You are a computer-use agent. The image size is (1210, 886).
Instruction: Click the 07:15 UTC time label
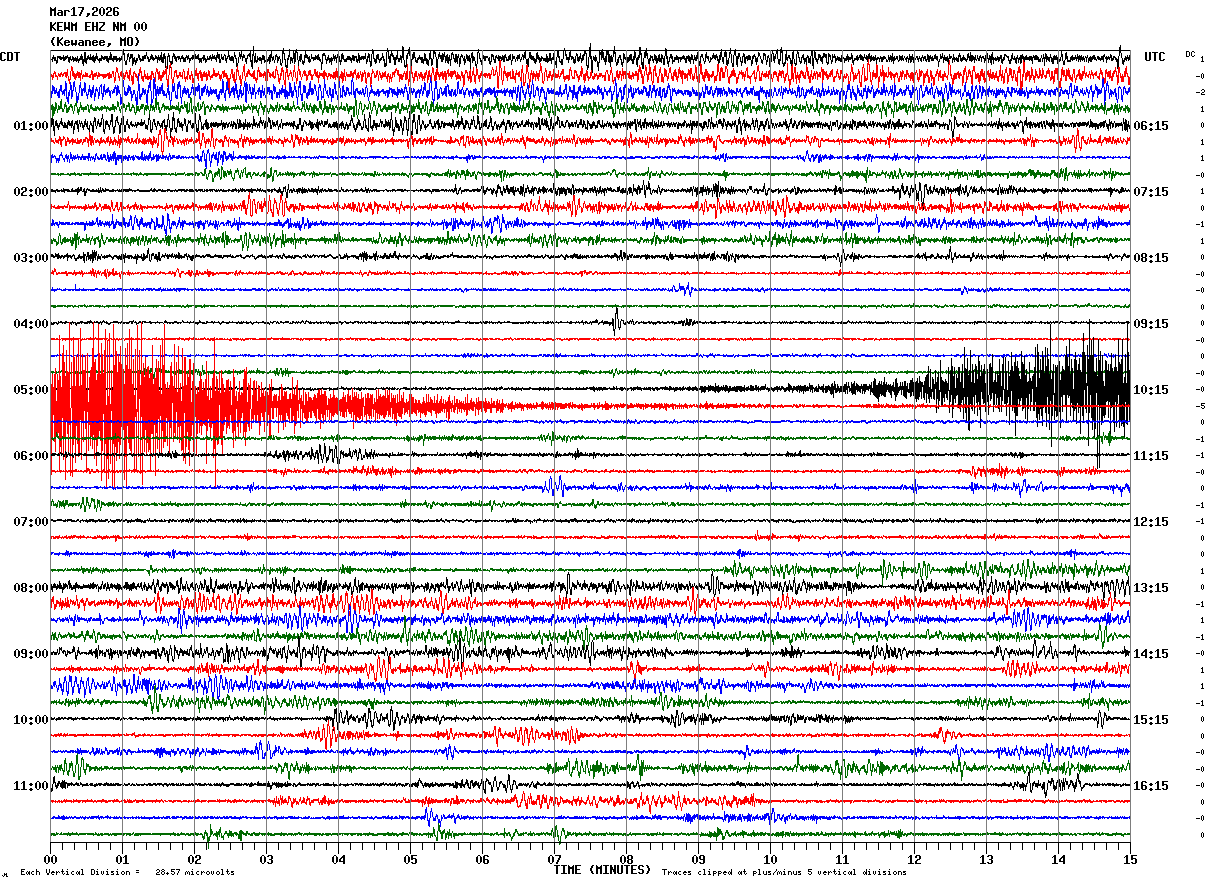click(1151, 192)
